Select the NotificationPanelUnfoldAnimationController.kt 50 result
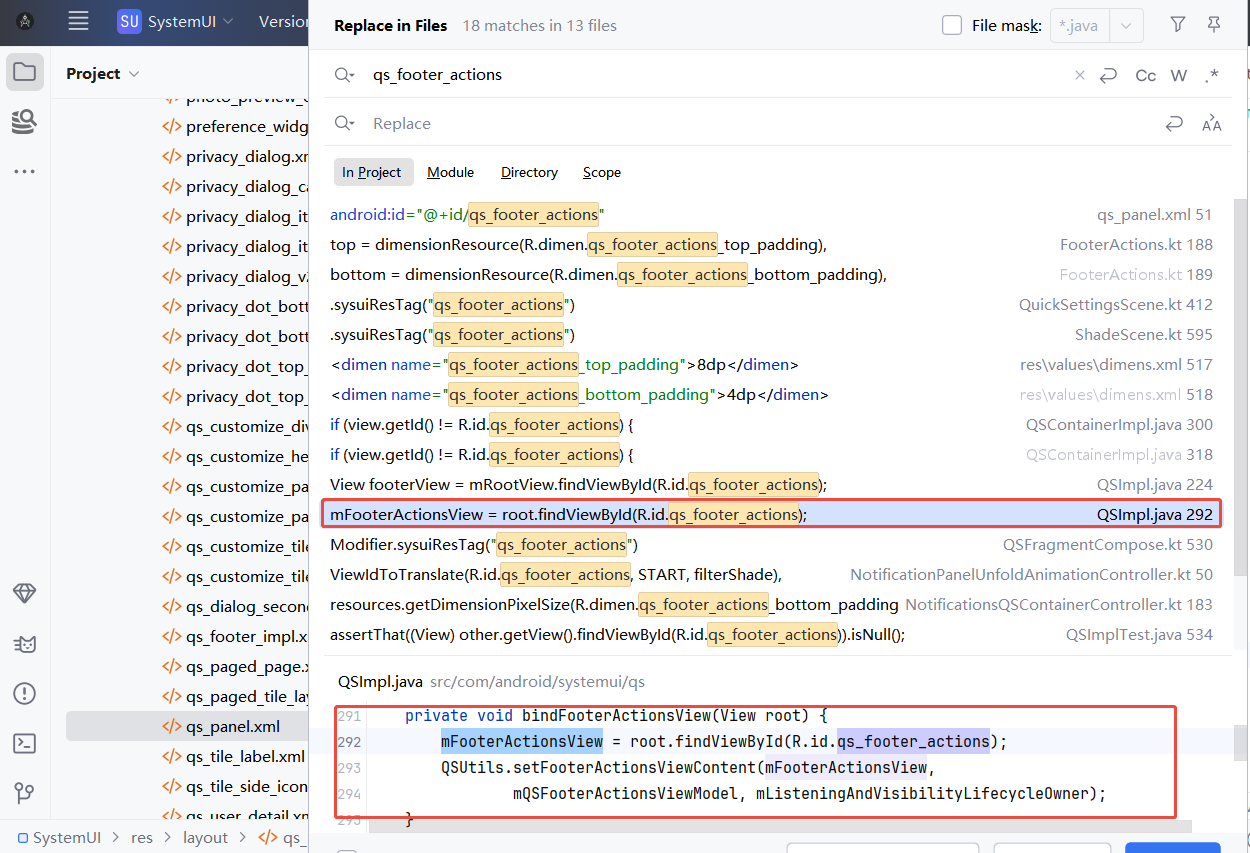Viewport: 1250px width, 853px height. (x=771, y=574)
